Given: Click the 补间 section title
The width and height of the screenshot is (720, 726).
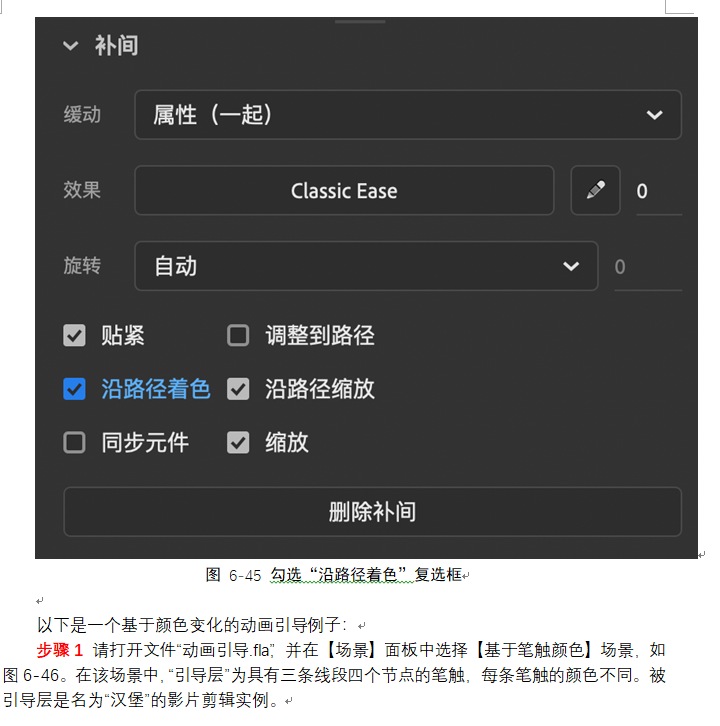Looking at the screenshot, I should (116, 45).
